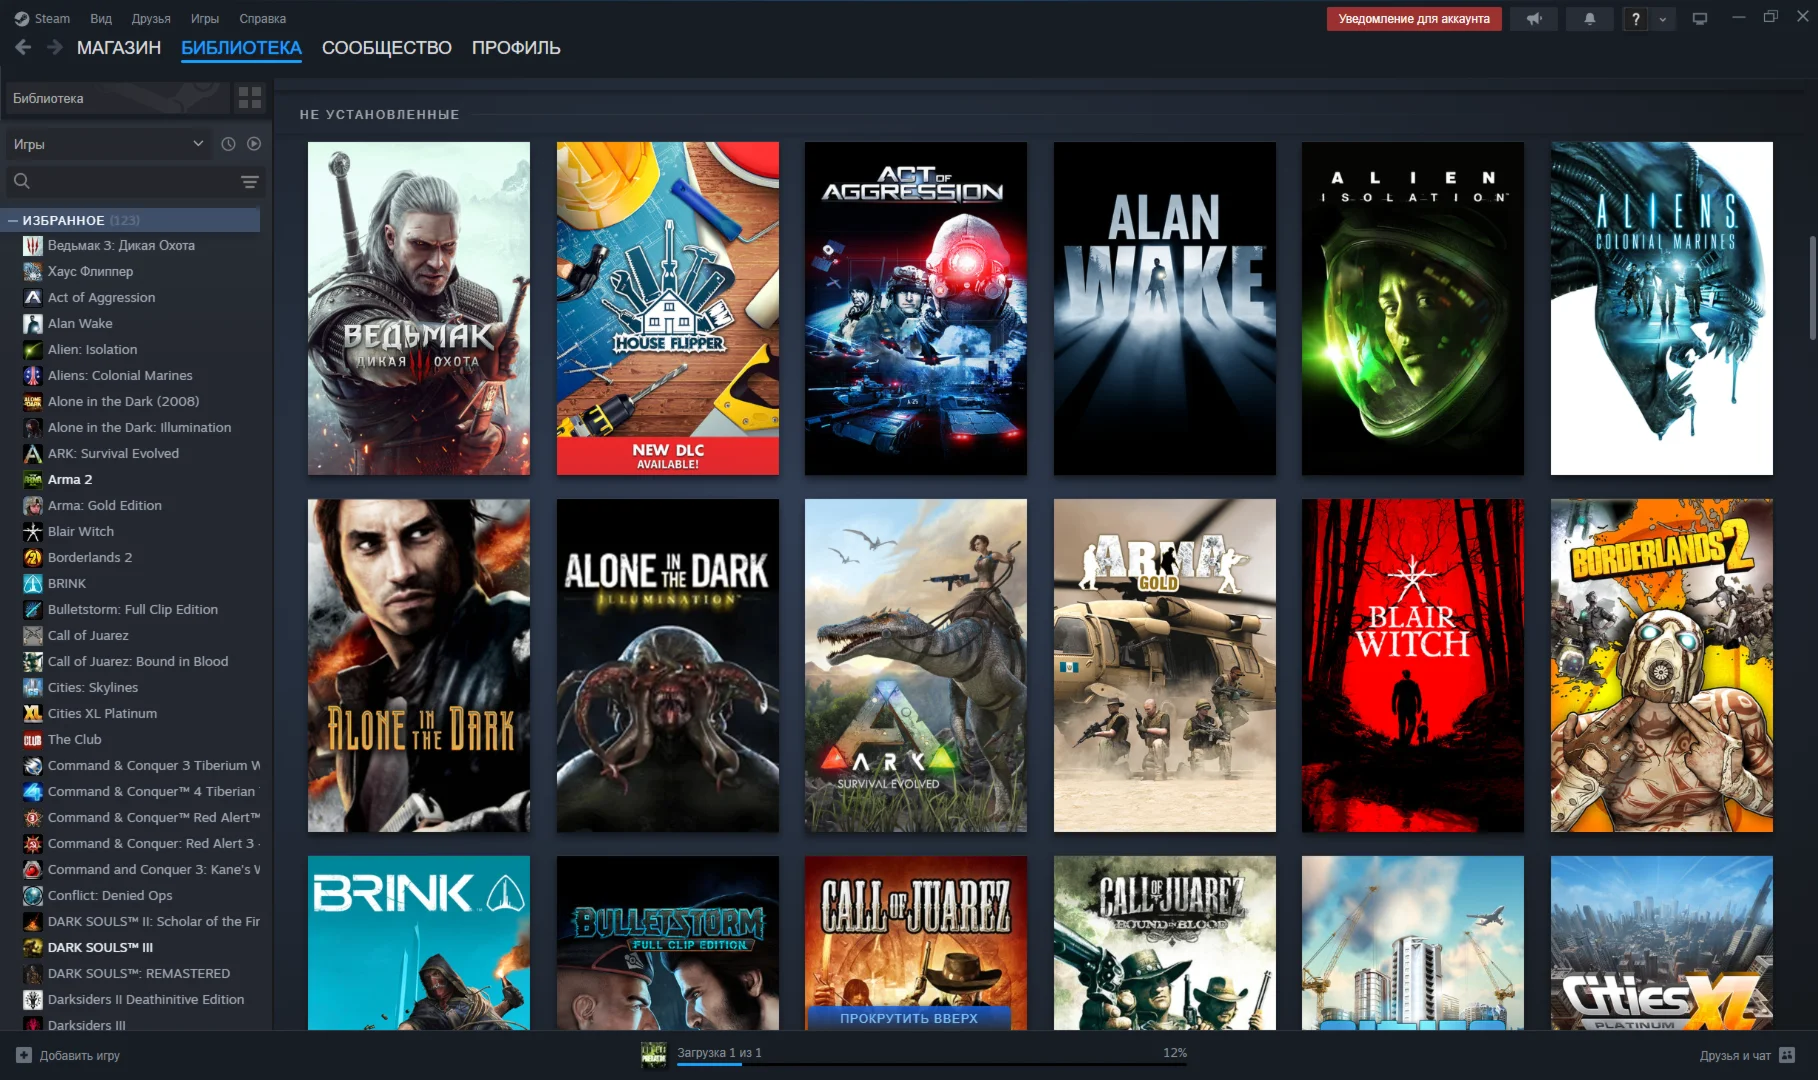The width and height of the screenshot is (1818, 1080).
Task: Open the Игры menu in the menu bar
Action: click(205, 19)
